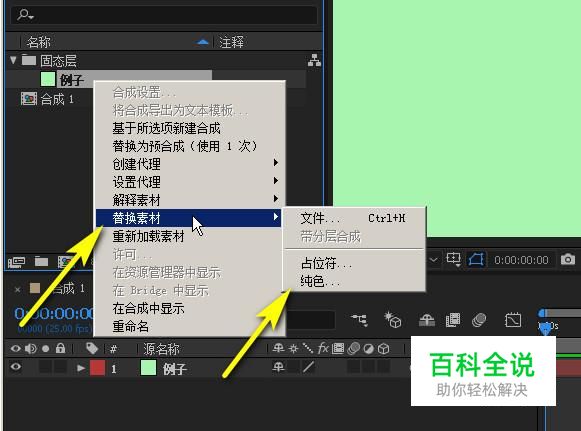Toggle shy switch on 例子 layer
Viewport: 581px width, 431px height.
(278, 367)
